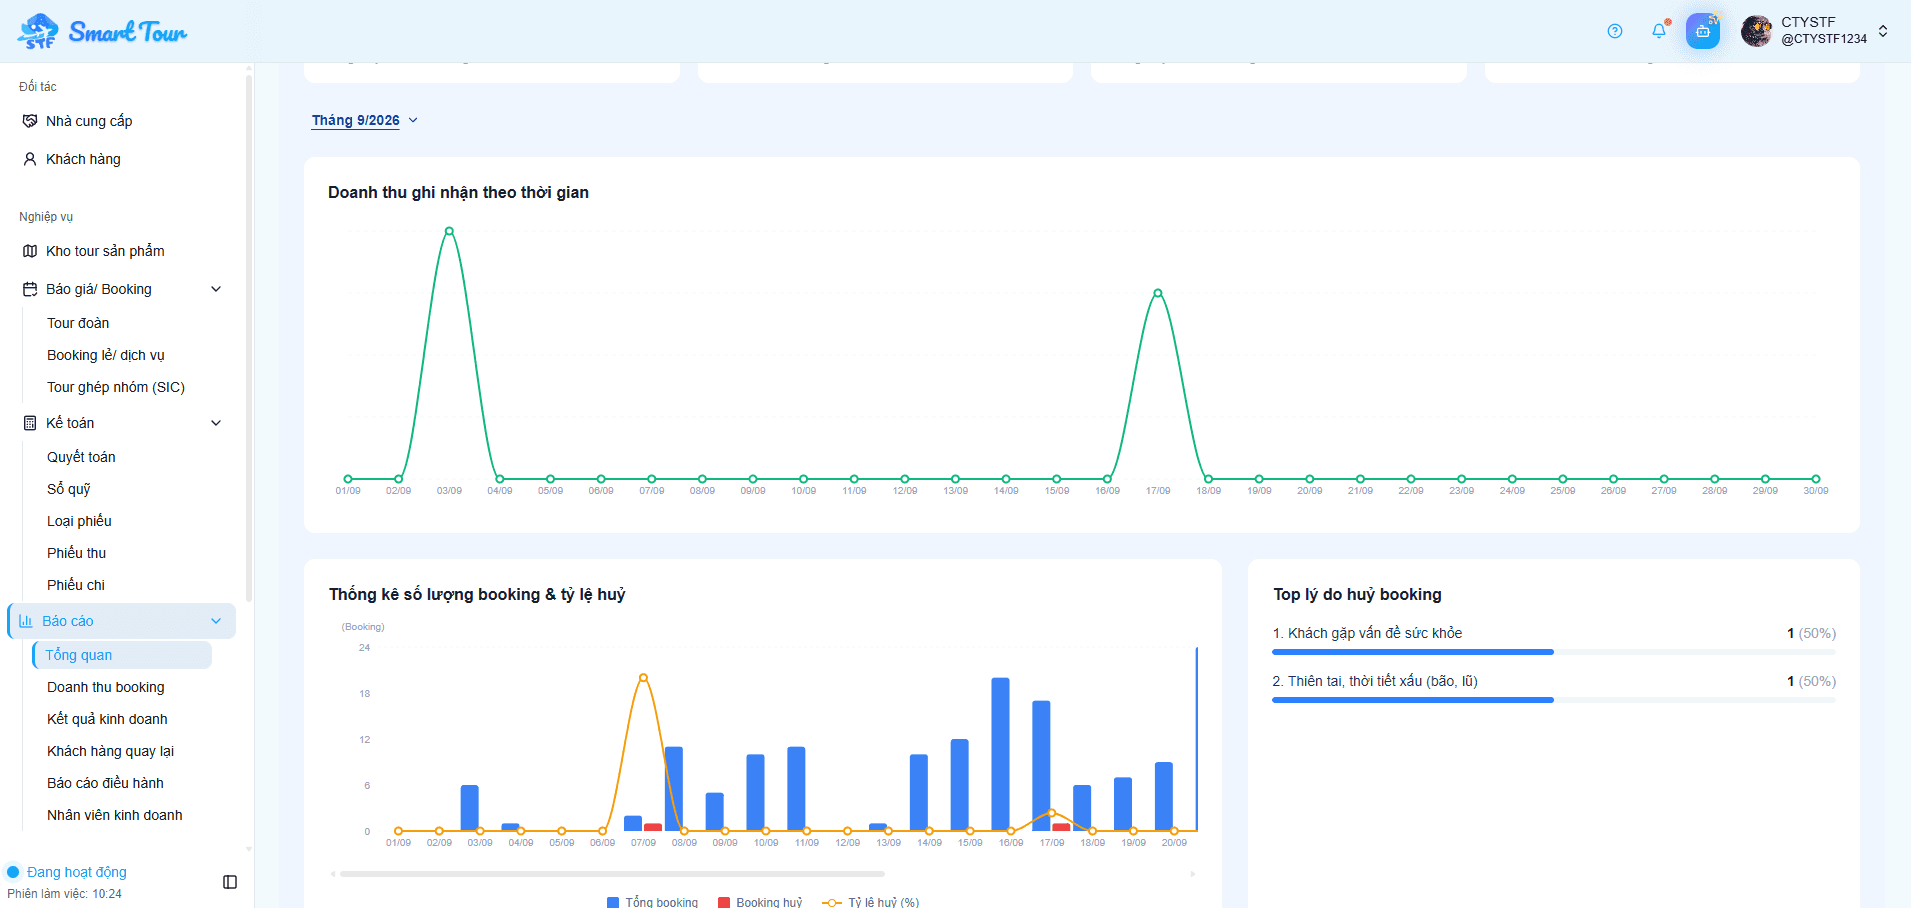Viewport: 1911px width, 908px height.
Task: Open the help question mark icon
Action: pos(1615,31)
